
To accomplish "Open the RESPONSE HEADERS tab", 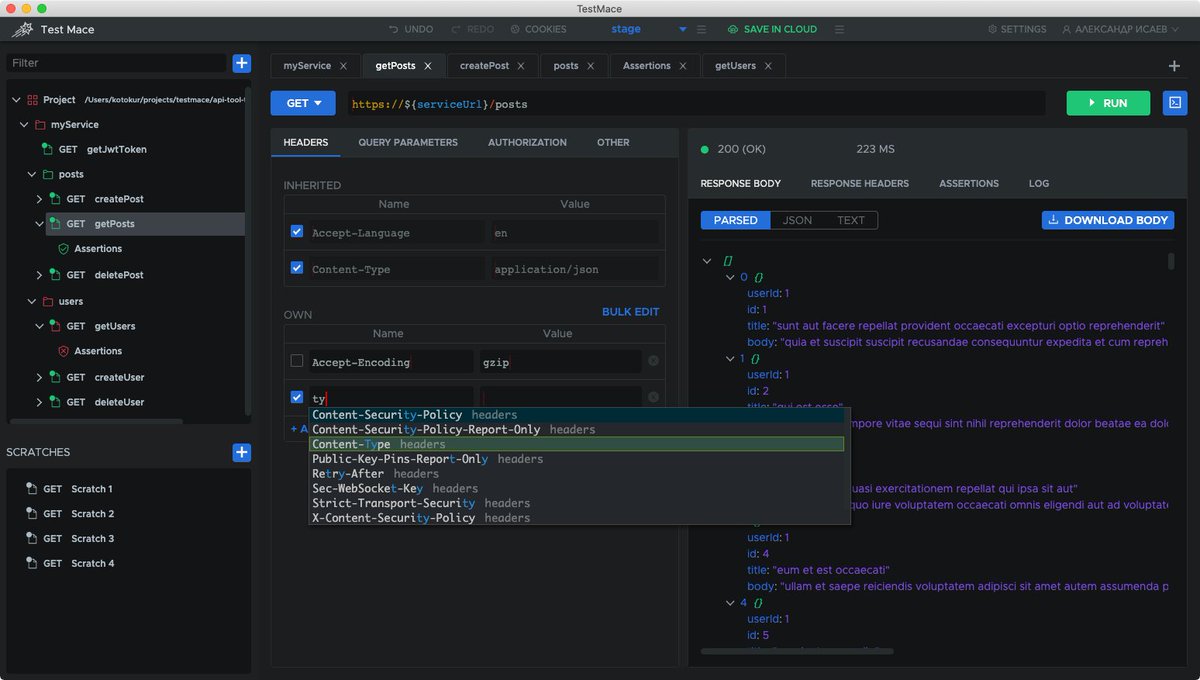I will (860, 183).
